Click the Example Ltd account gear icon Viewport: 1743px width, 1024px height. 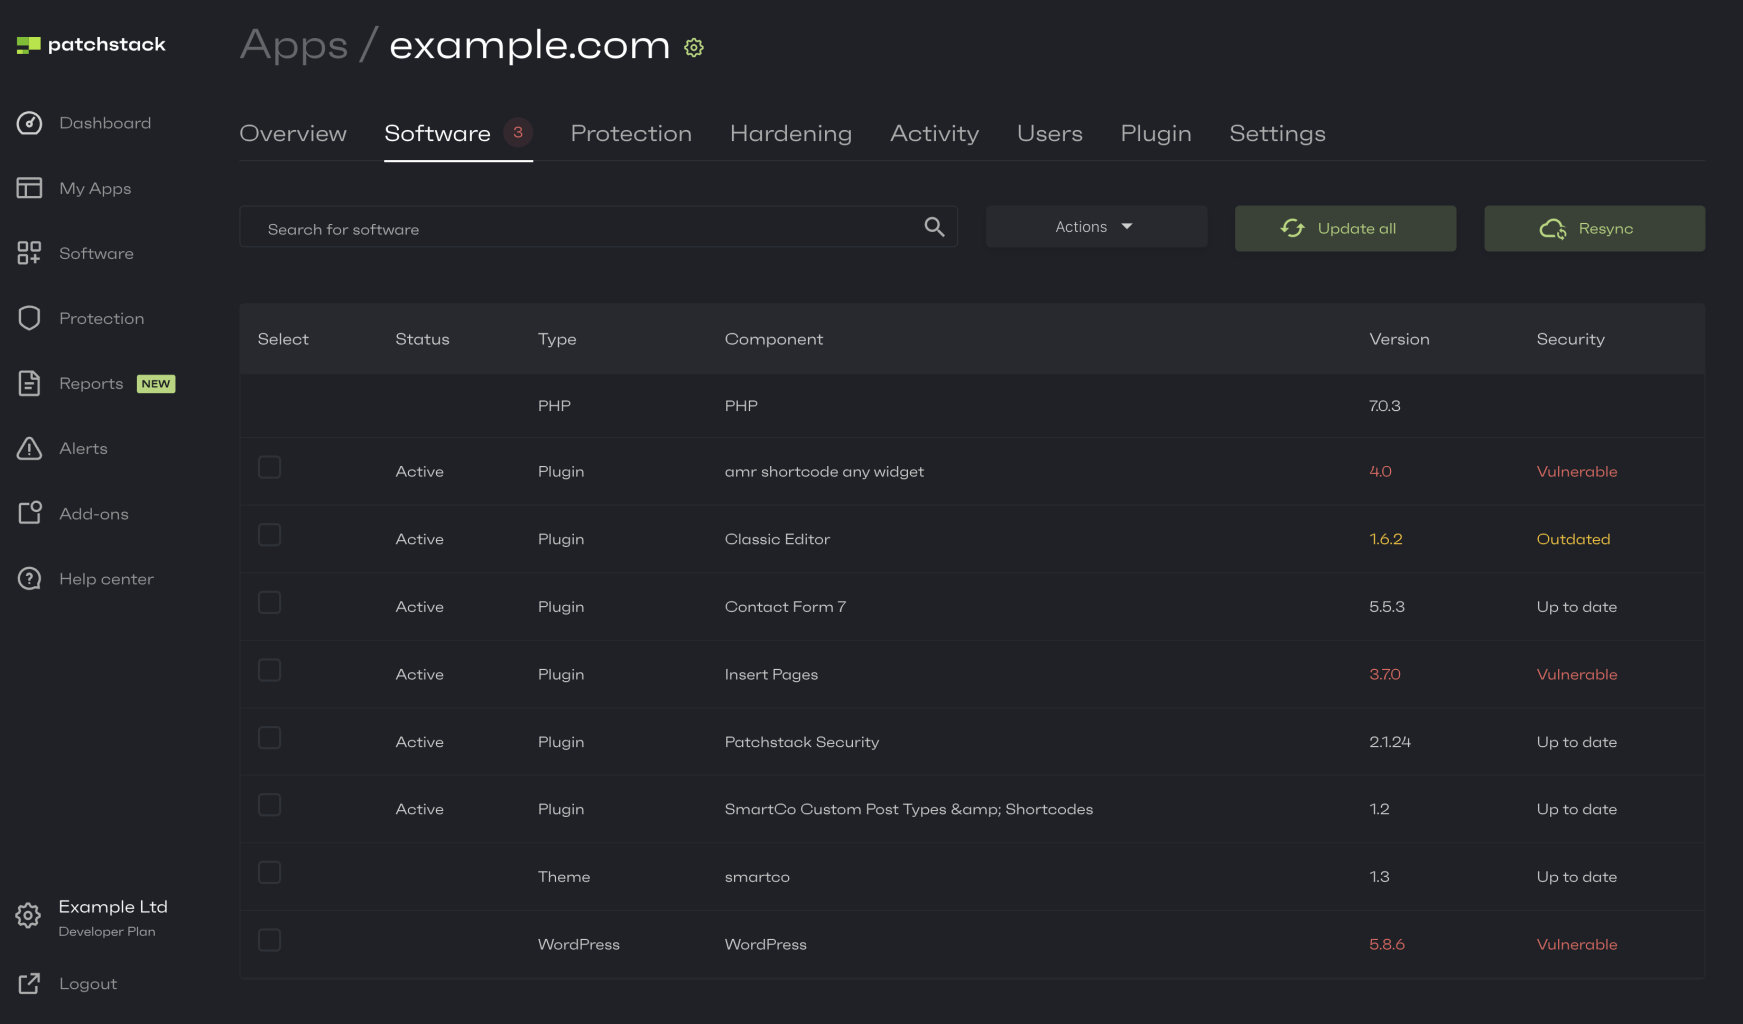28,915
